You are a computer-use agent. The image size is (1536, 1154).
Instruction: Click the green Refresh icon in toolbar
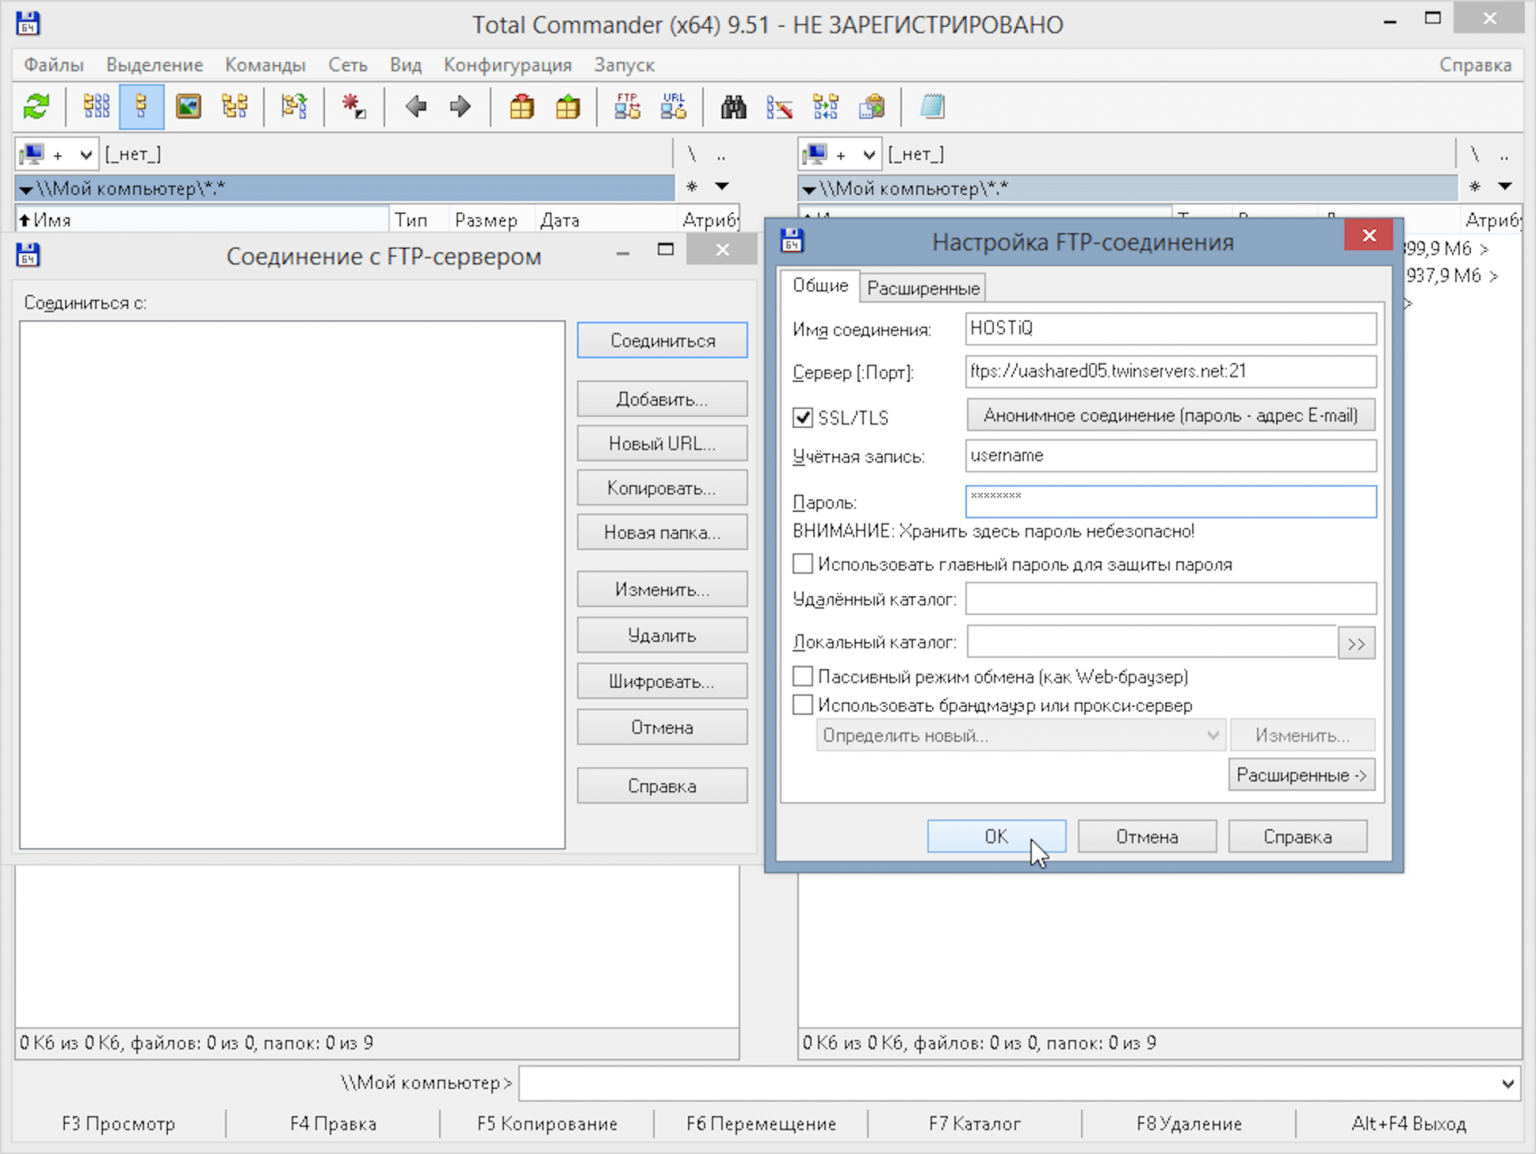coord(37,106)
